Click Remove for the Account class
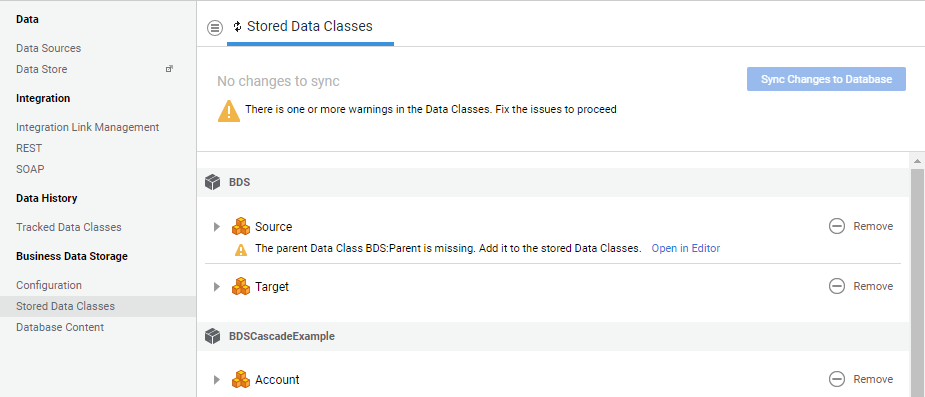Viewport: 925px width, 397px height. (873, 379)
